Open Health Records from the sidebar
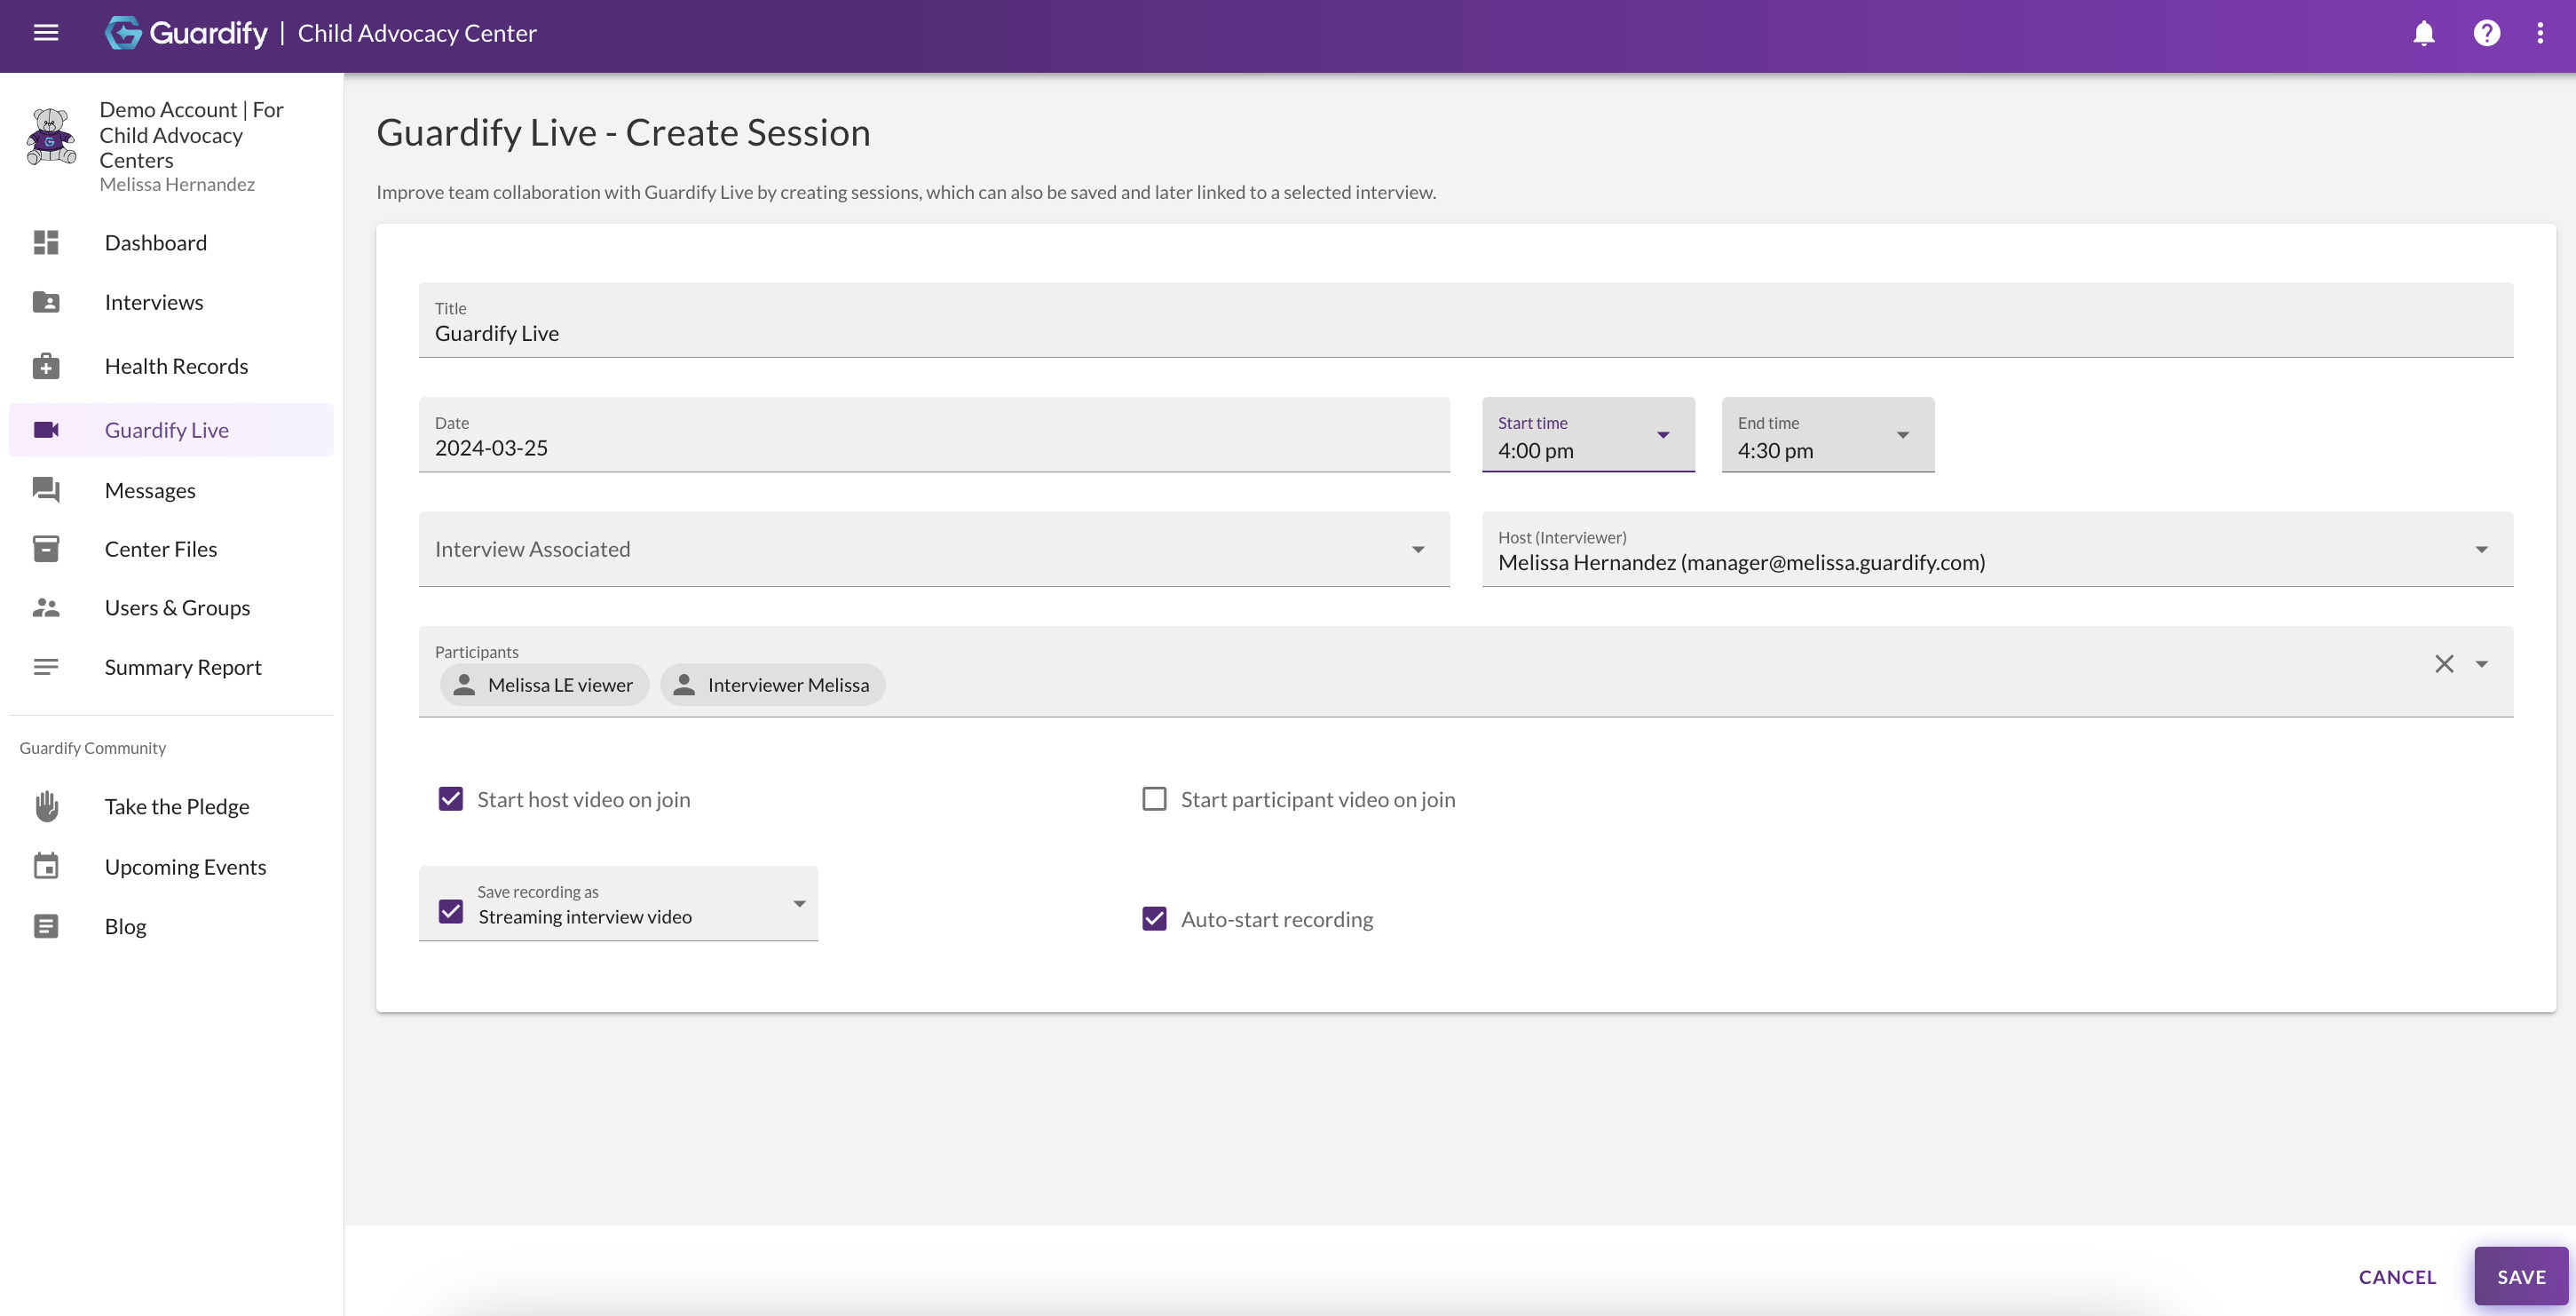Screen dimensions: 2576x1316 [46, 366]
